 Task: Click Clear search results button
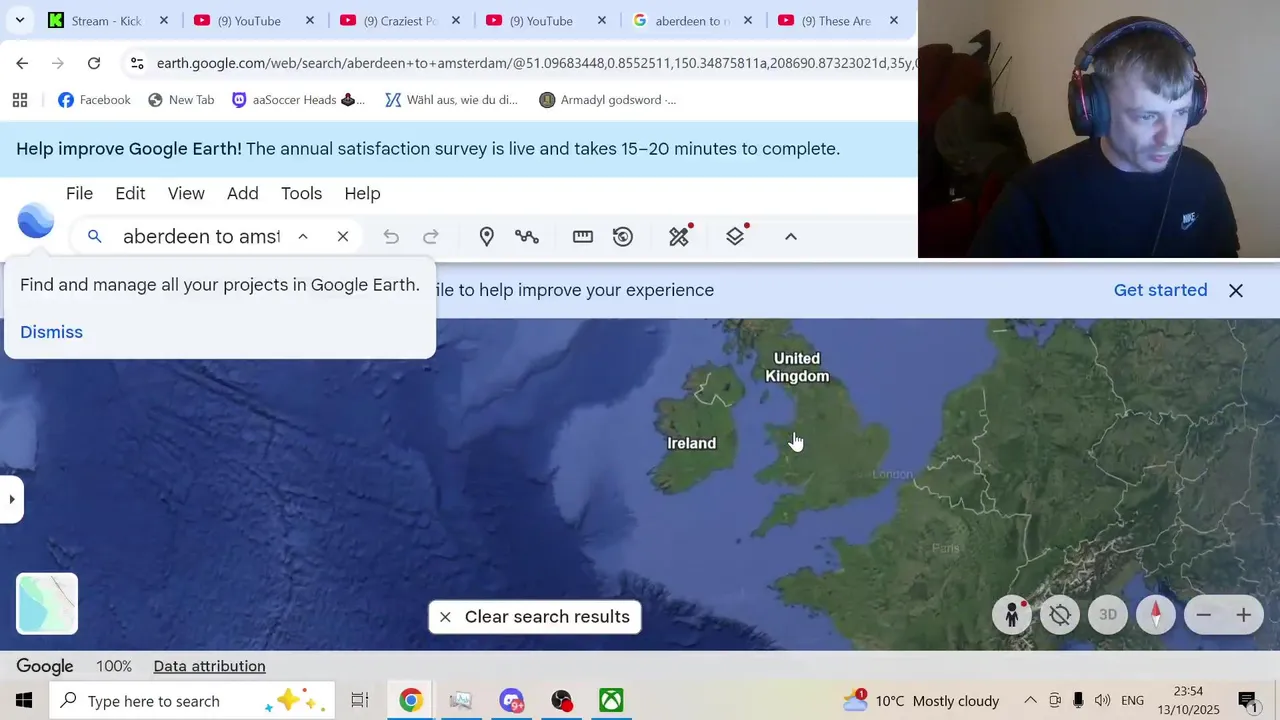tap(535, 617)
